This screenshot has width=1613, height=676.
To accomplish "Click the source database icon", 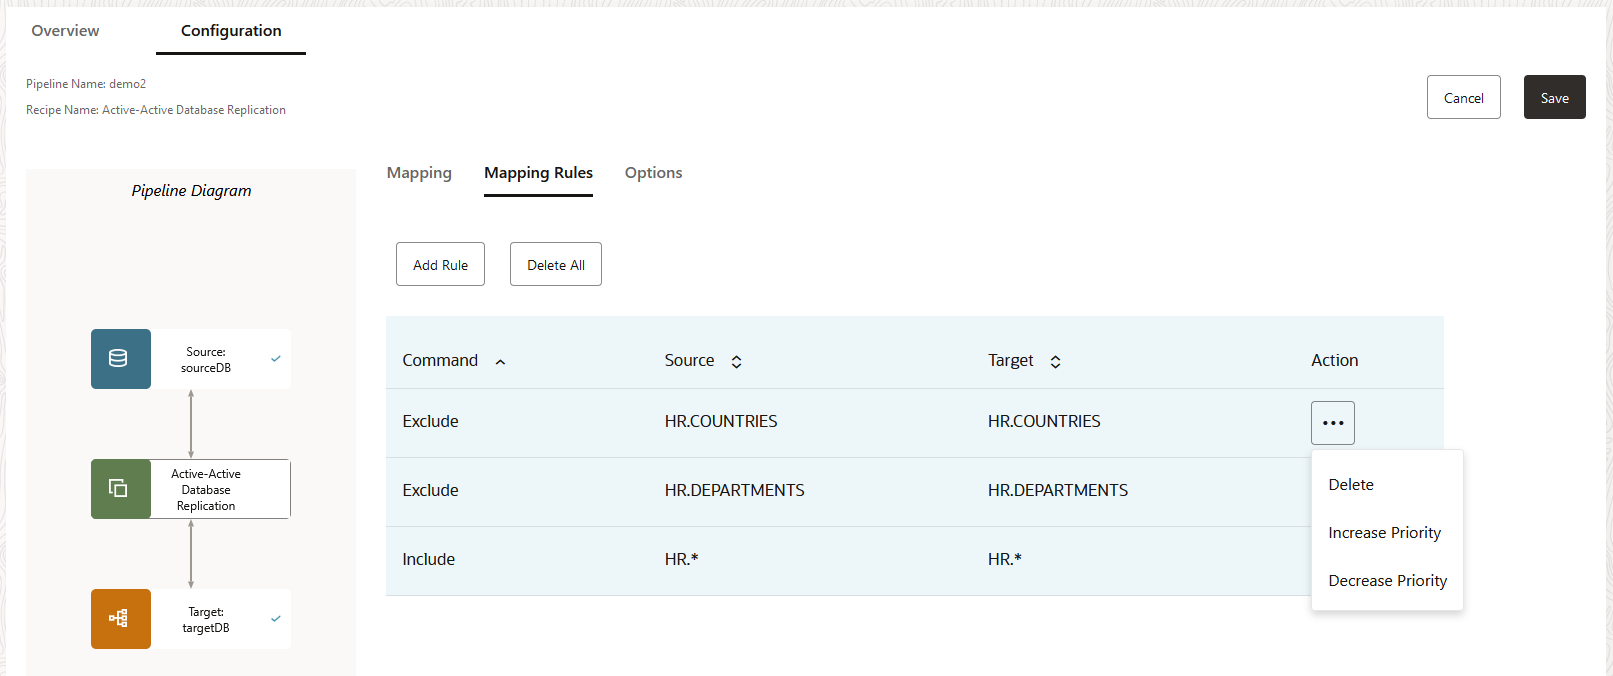I will point(120,359).
